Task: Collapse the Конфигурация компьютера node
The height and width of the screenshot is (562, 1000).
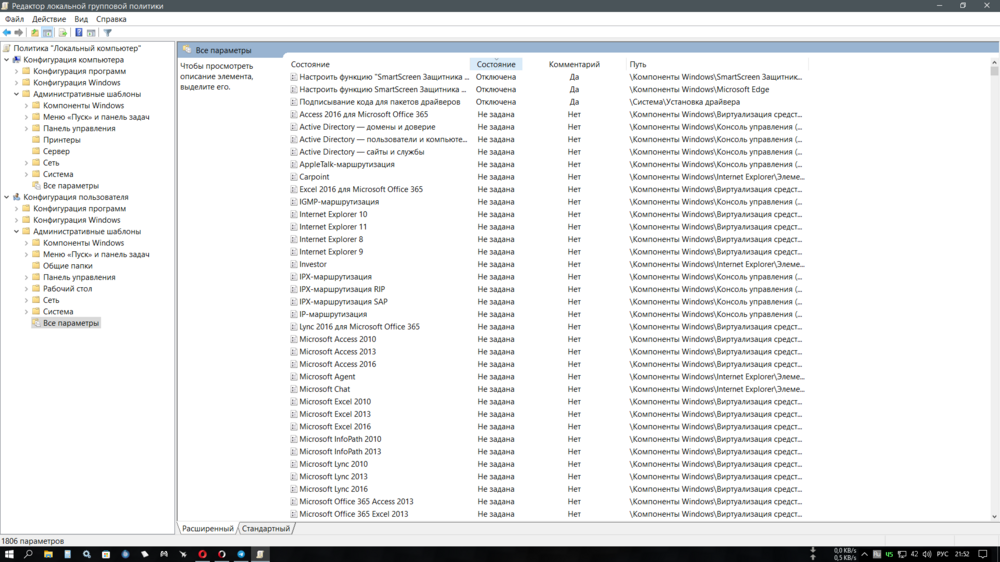Action: [7, 60]
